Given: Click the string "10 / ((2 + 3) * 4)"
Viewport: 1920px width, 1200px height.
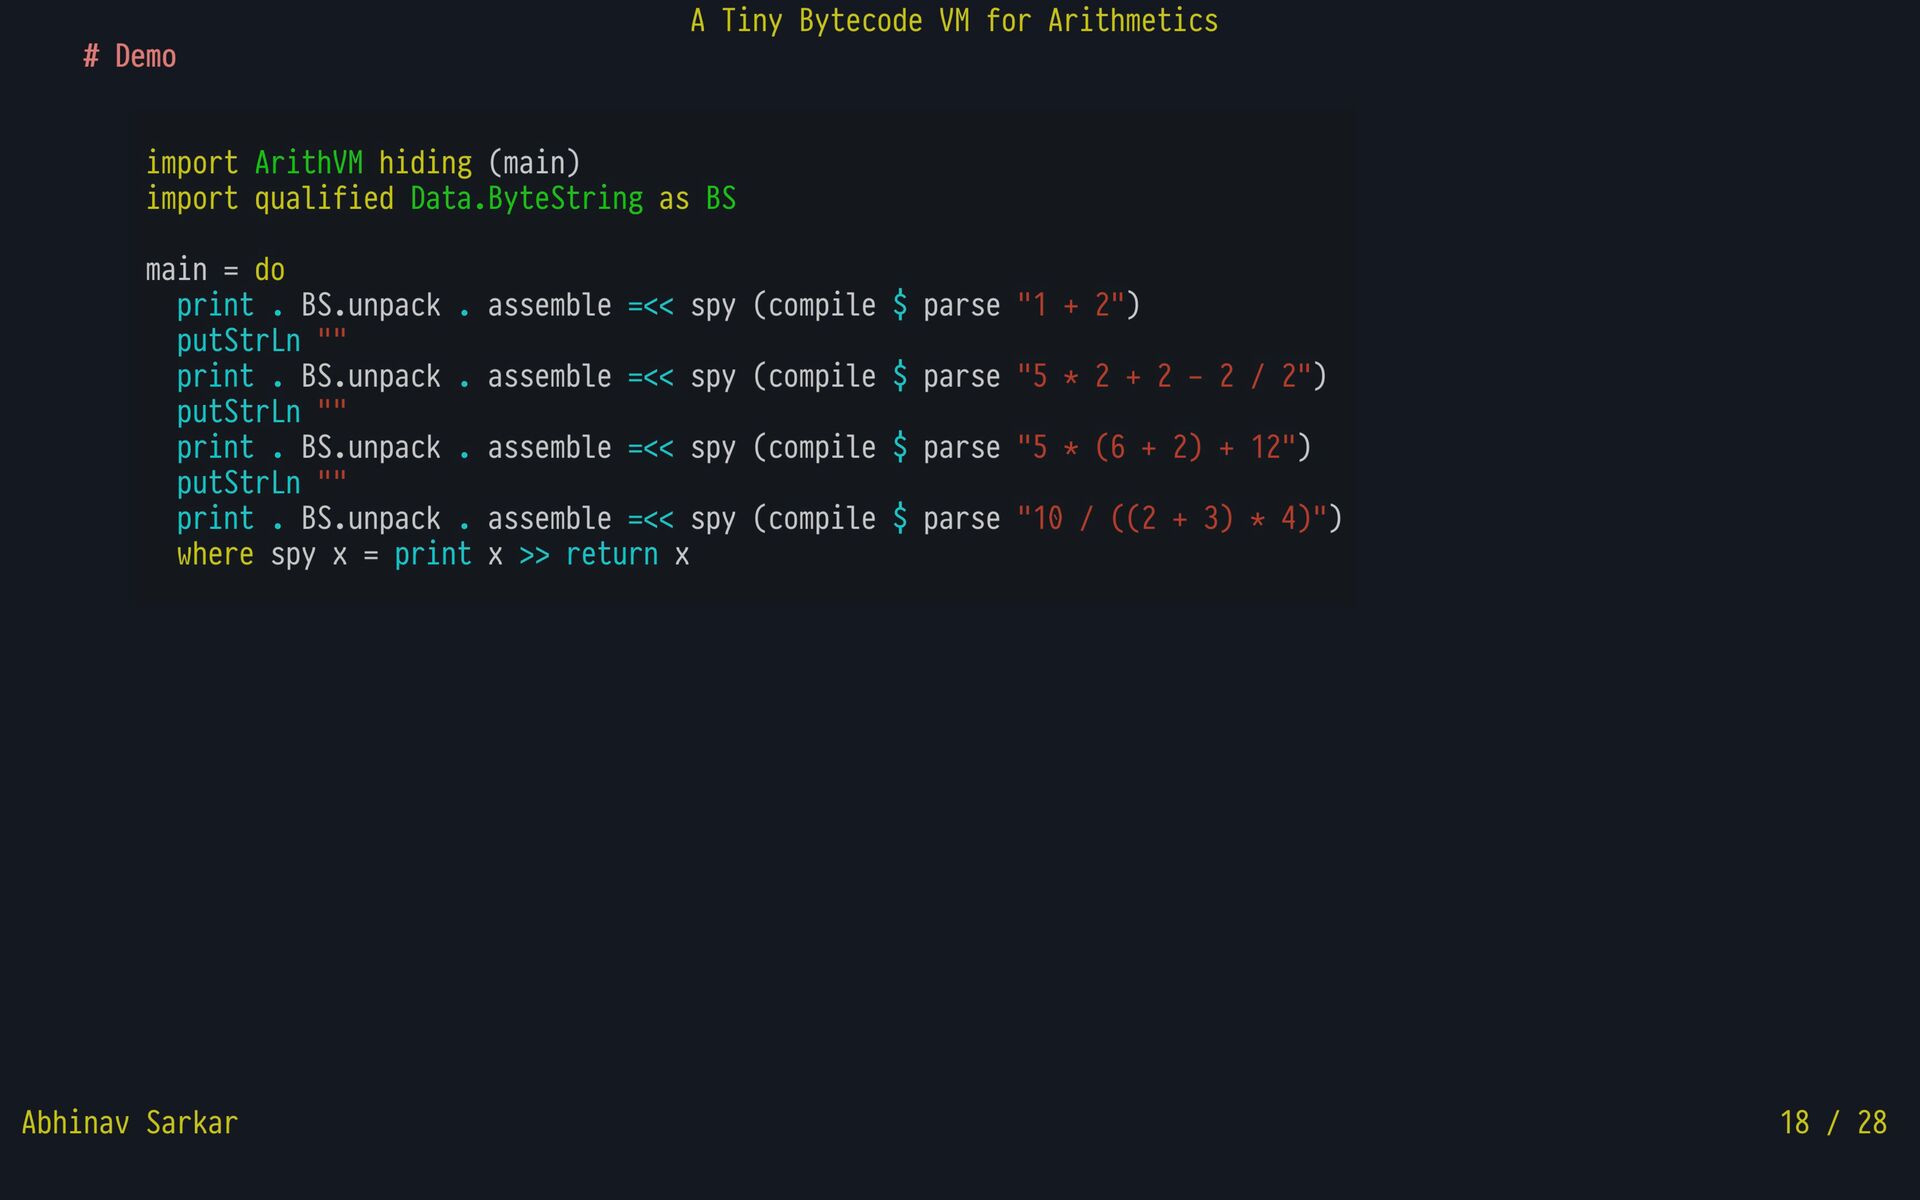Looking at the screenshot, I should [1172, 519].
